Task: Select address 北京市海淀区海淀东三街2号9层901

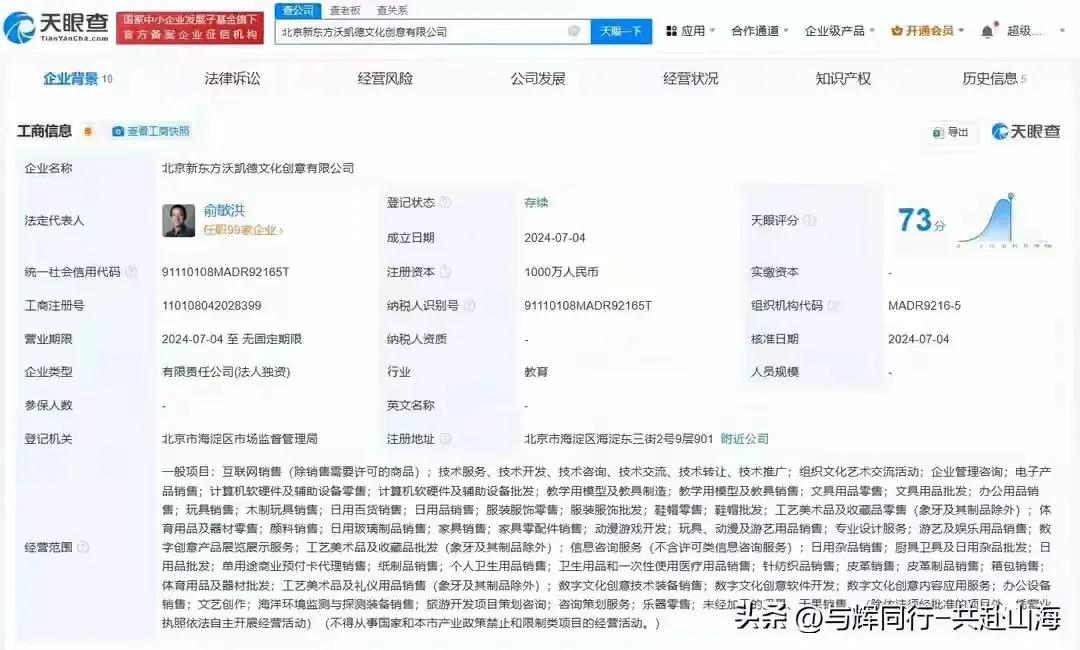Action: (619, 439)
